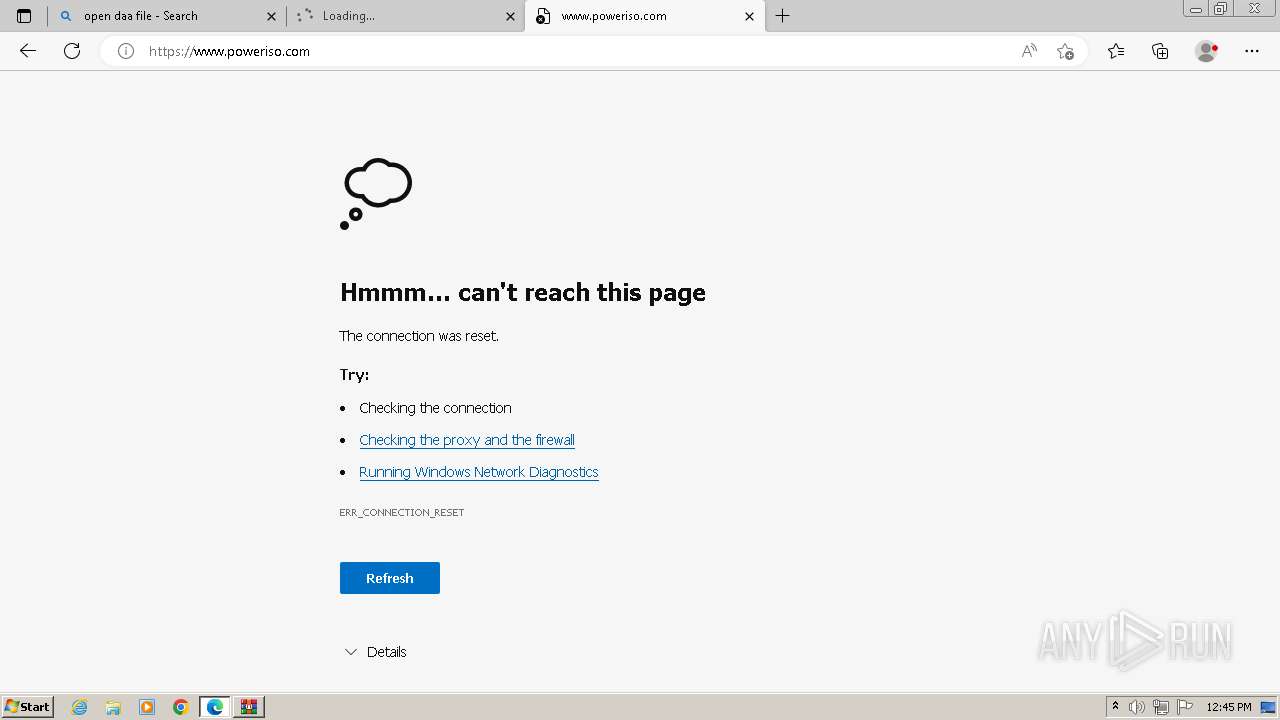The height and width of the screenshot is (720, 1280).
Task: Open the Windows Start menu
Action: [27, 707]
